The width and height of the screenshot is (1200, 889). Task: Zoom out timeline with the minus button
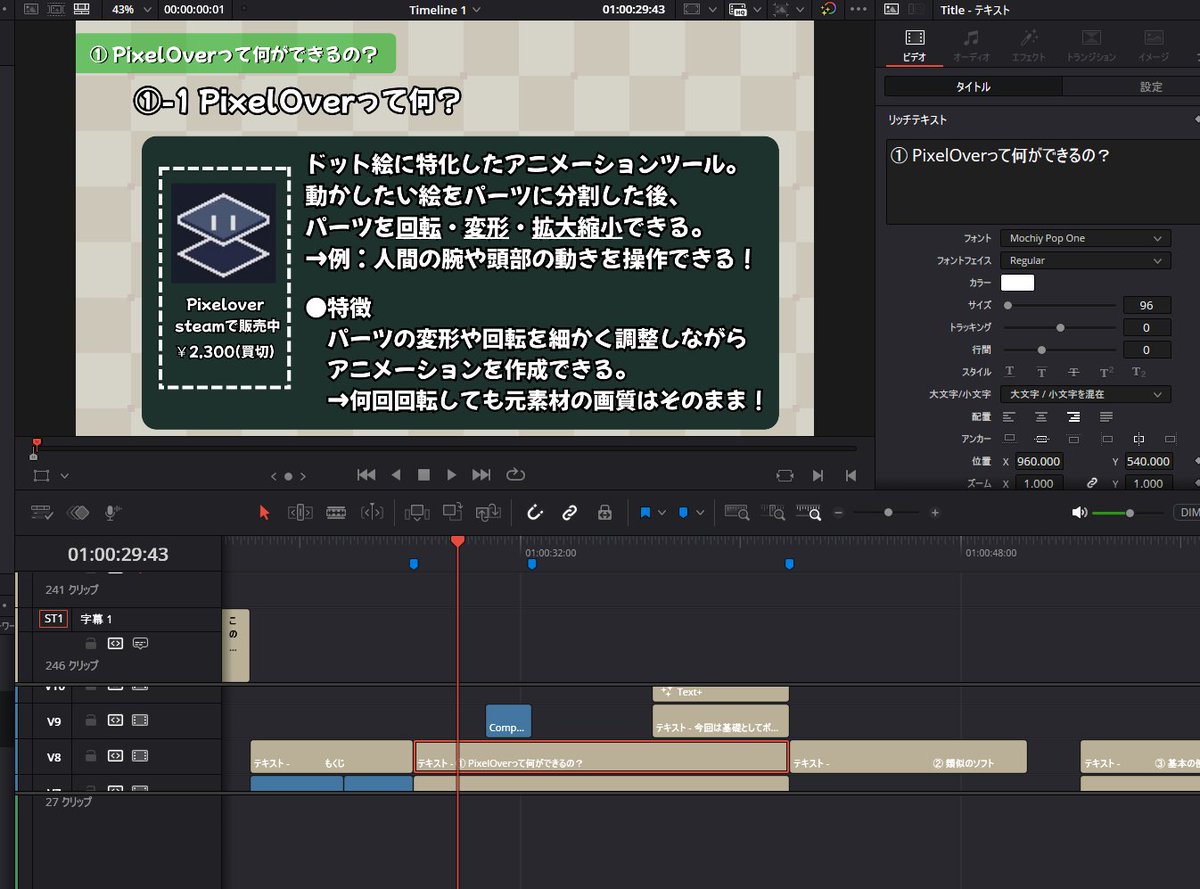[x=839, y=512]
